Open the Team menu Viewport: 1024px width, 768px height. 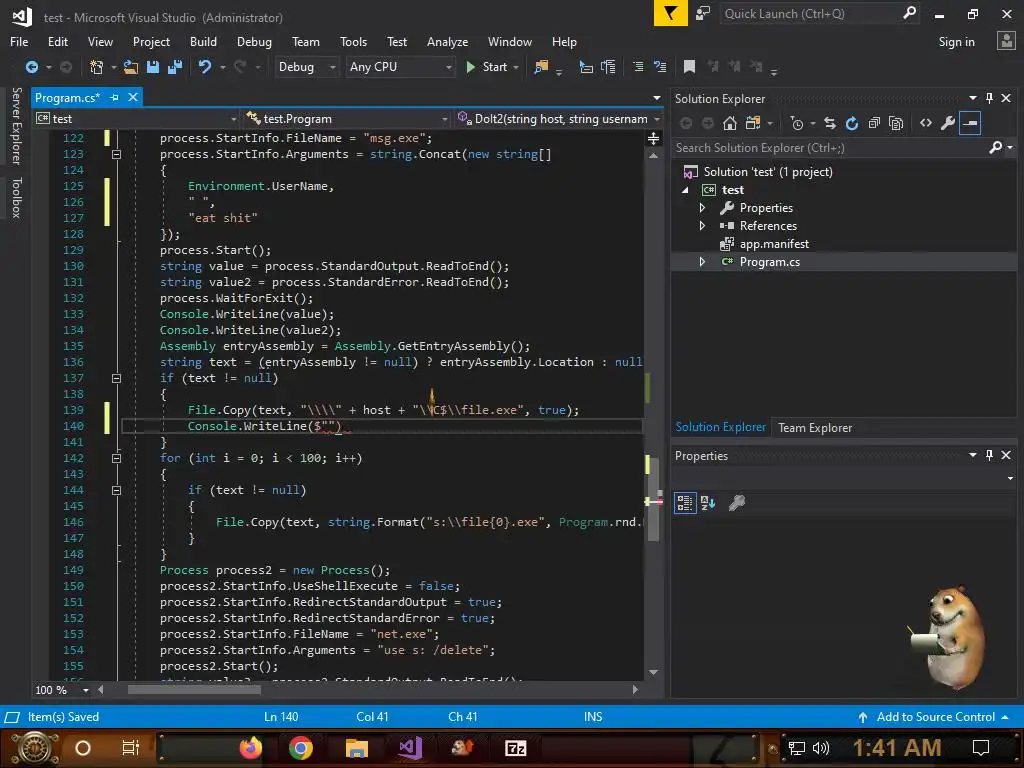pos(306,42)
